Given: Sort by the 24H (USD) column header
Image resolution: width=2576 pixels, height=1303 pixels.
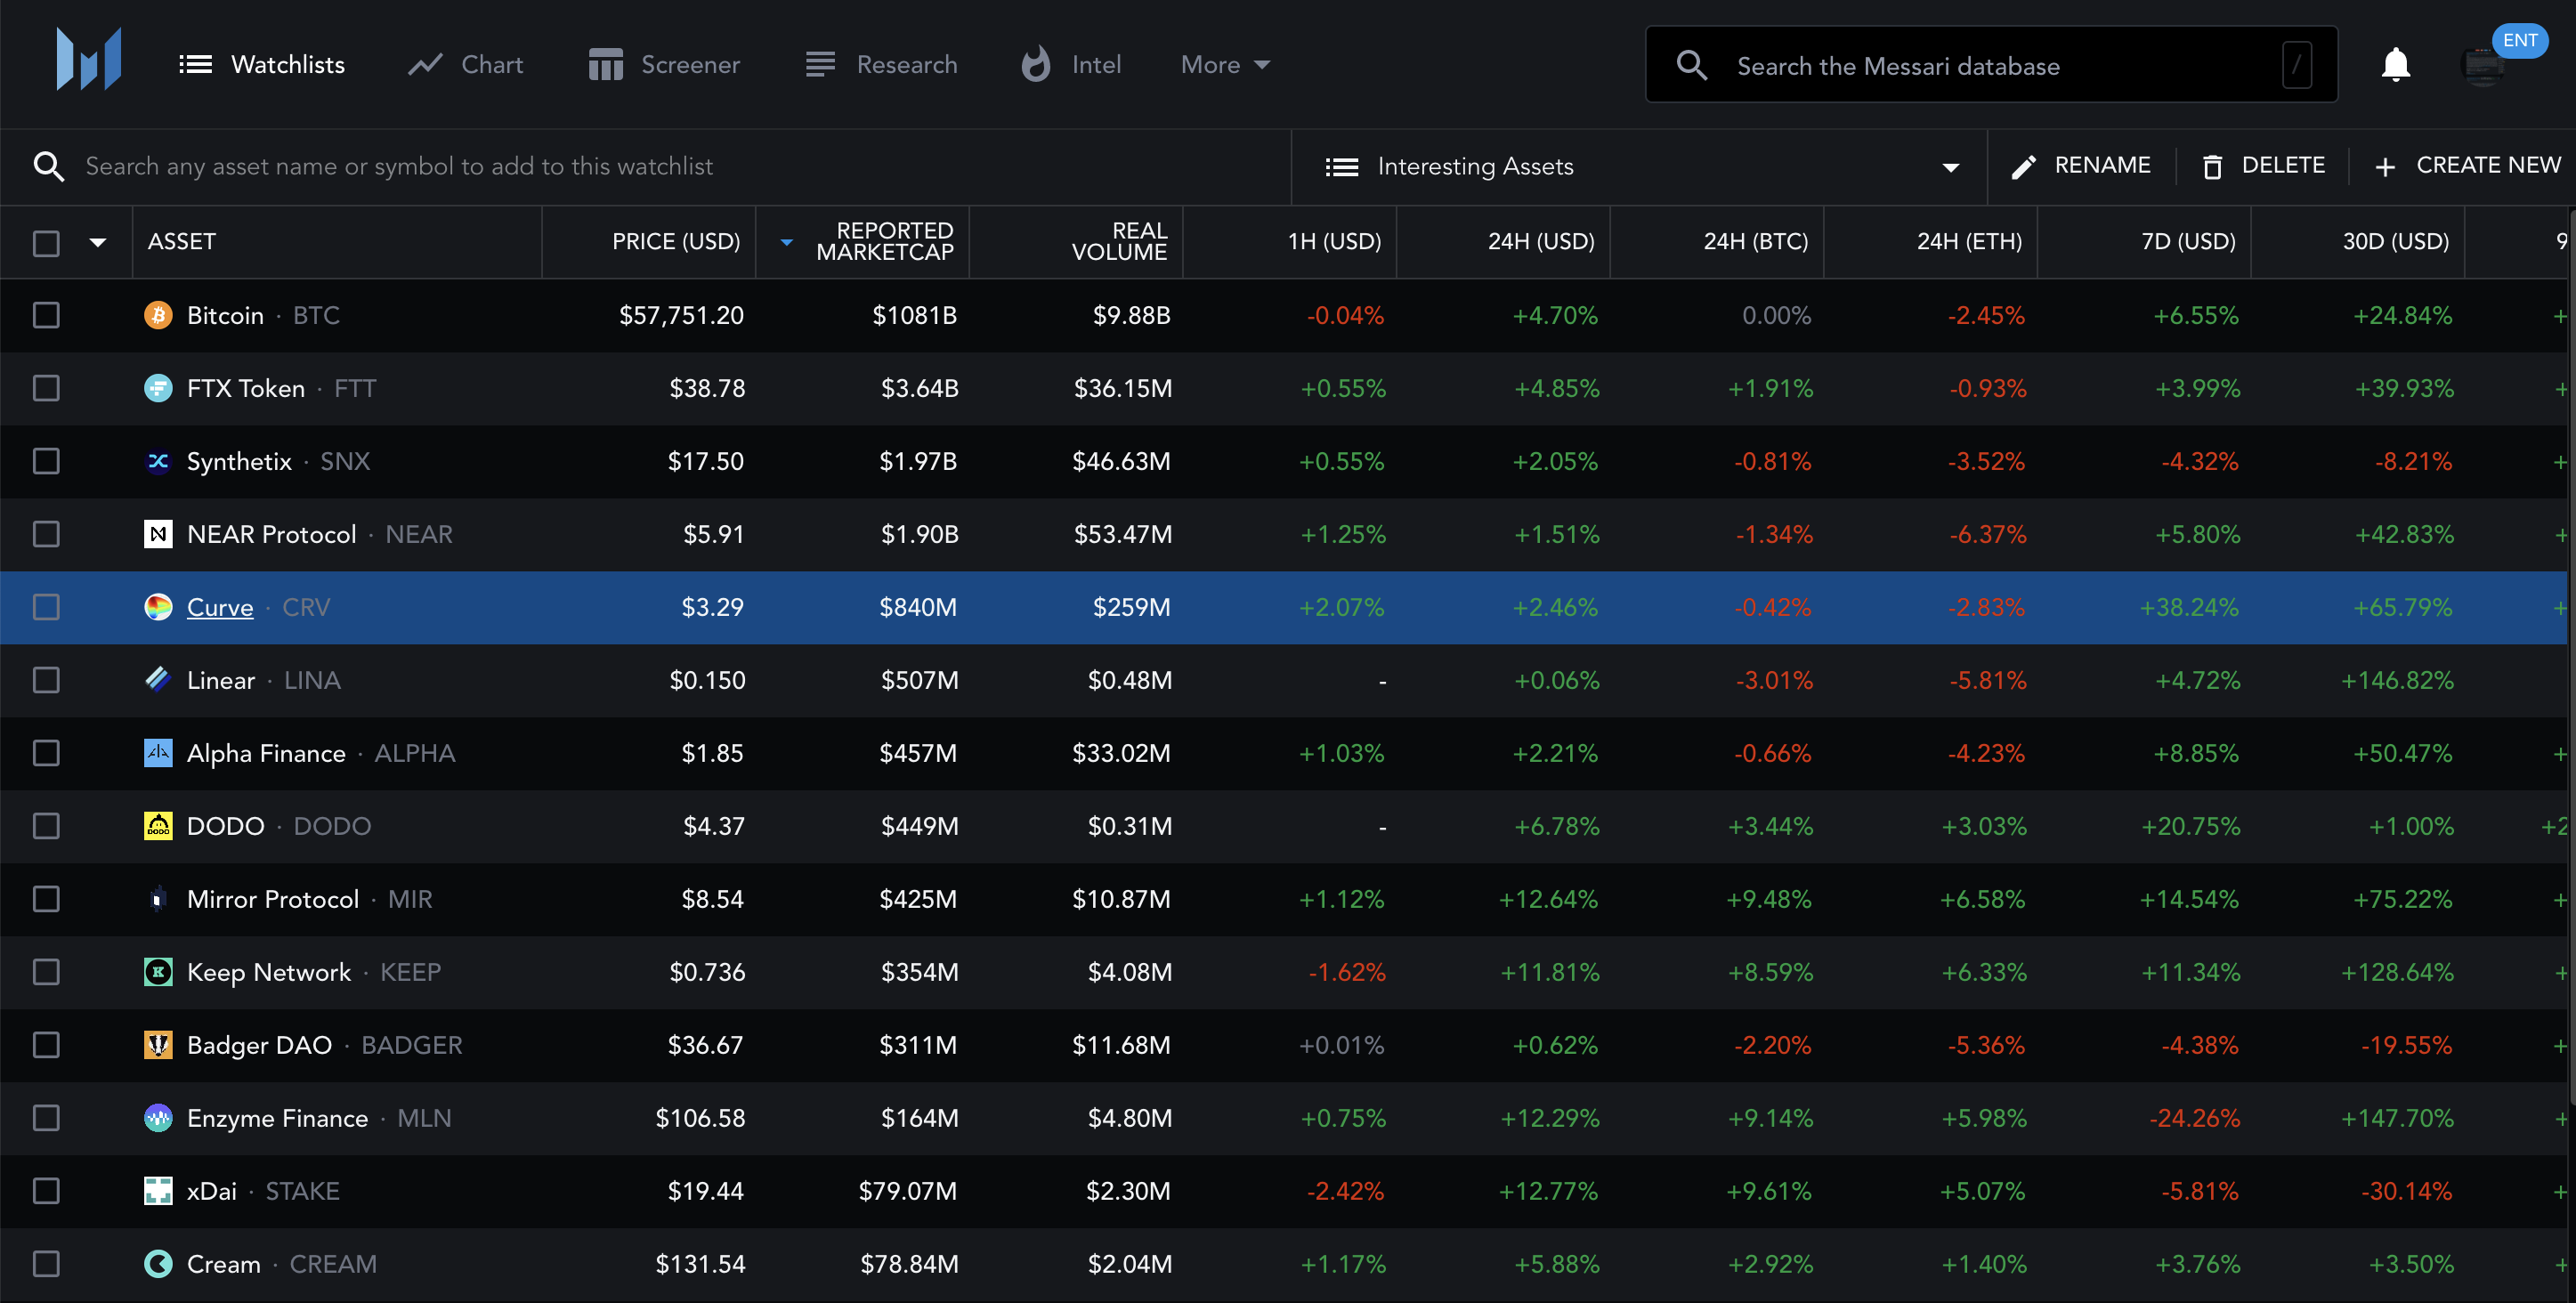Looking at the screenshot, I should 1540,242.
